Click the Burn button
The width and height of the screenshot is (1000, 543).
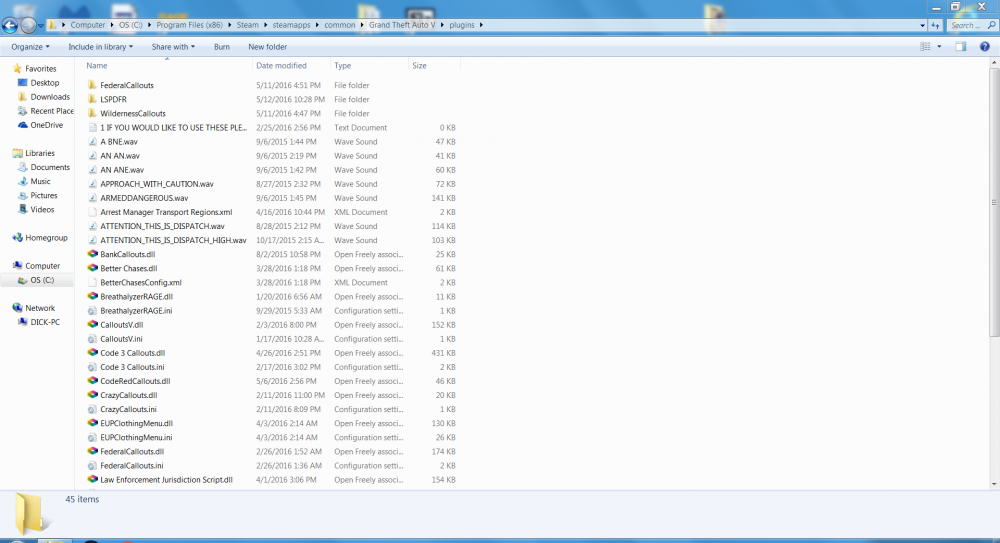tap(222, 47)
